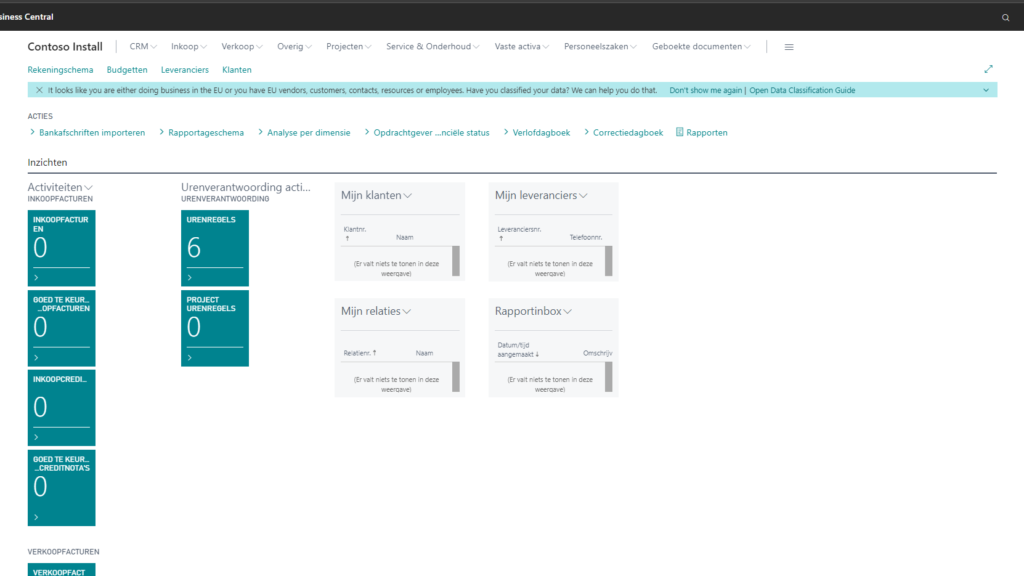Sort by Klantnr. column arrow
Image resolution: width=1024 pixels, height=576 pixels.
pos(347,239)
